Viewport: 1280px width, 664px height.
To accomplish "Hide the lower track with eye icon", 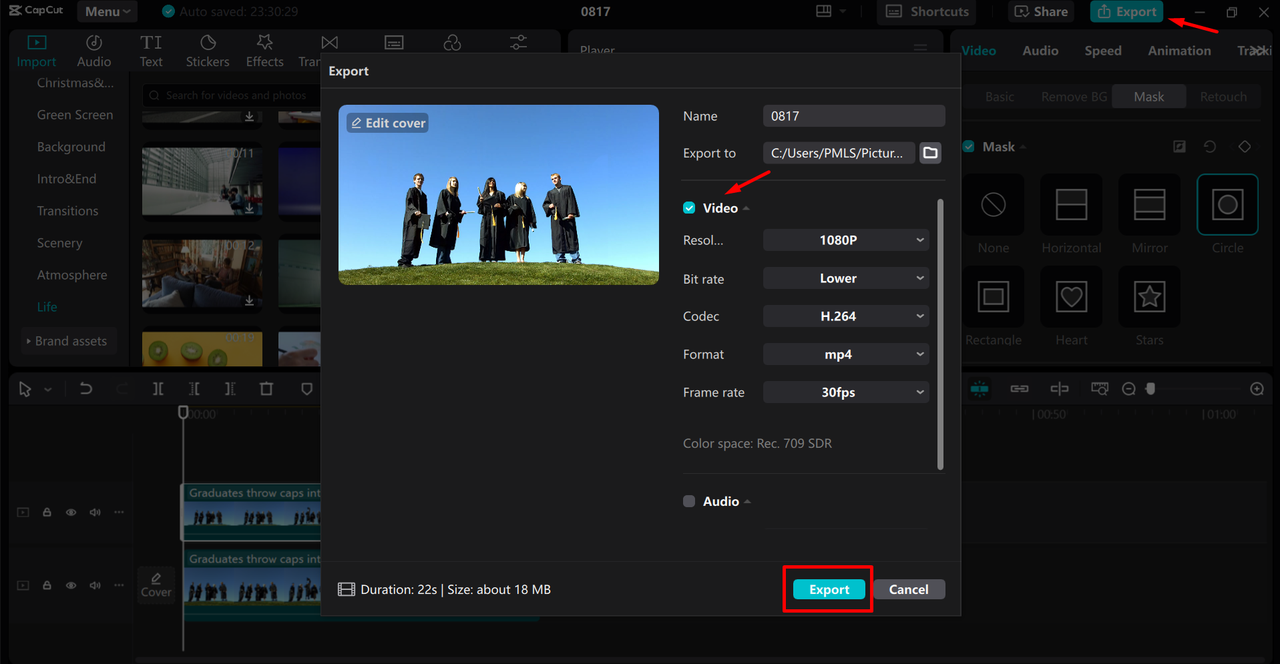I will click(71, 585).
